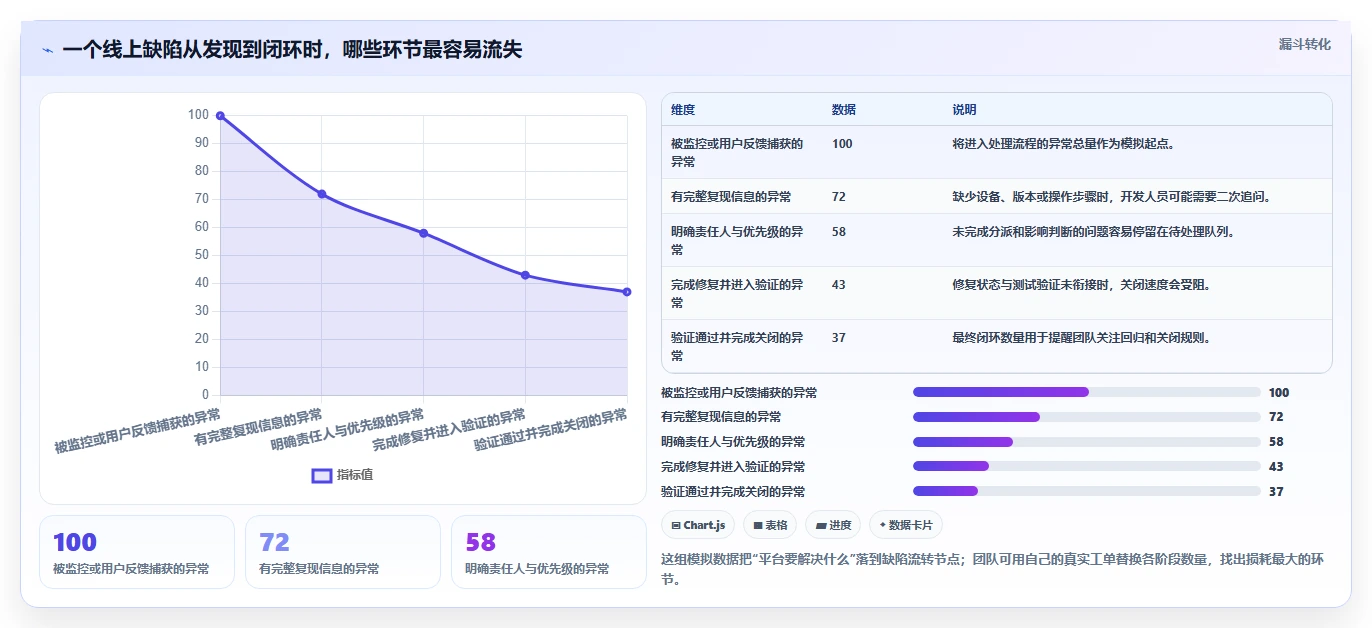Click the Chart.js chip
This screenshot has height=628, width=1372.
point(698,525)
